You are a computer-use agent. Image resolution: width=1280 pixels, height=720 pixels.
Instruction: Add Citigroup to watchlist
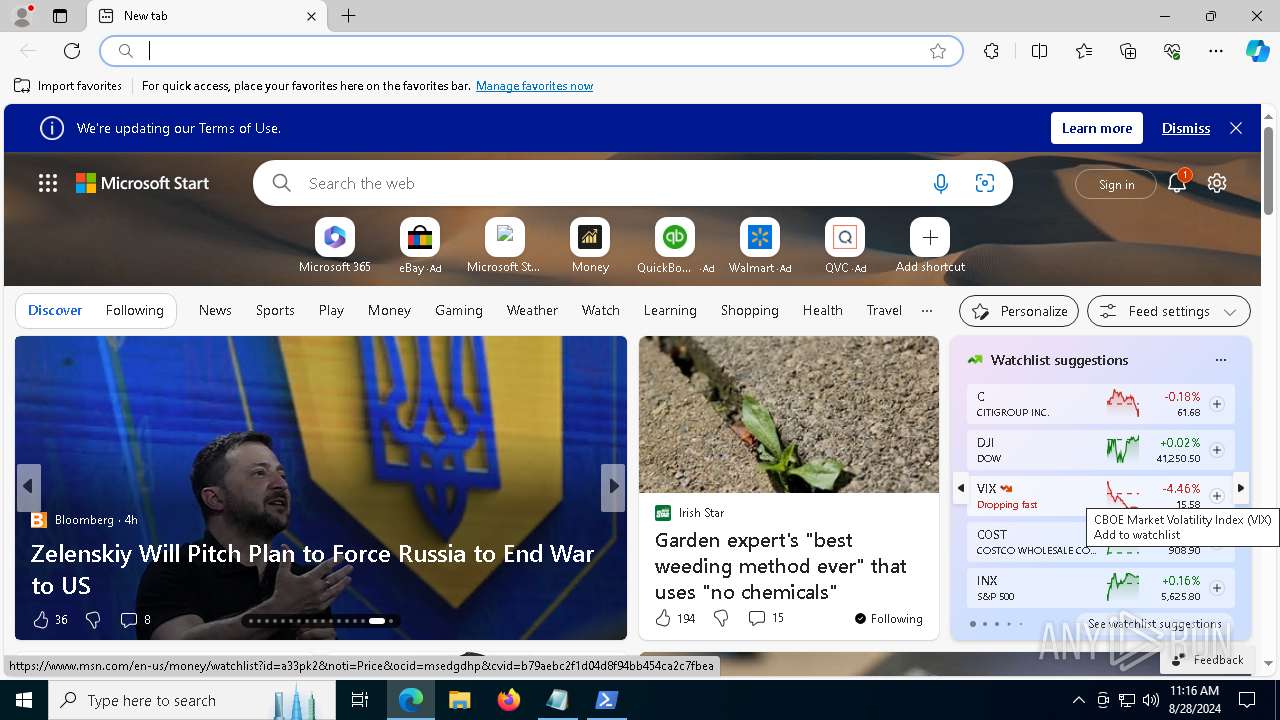coord(1217,404)
